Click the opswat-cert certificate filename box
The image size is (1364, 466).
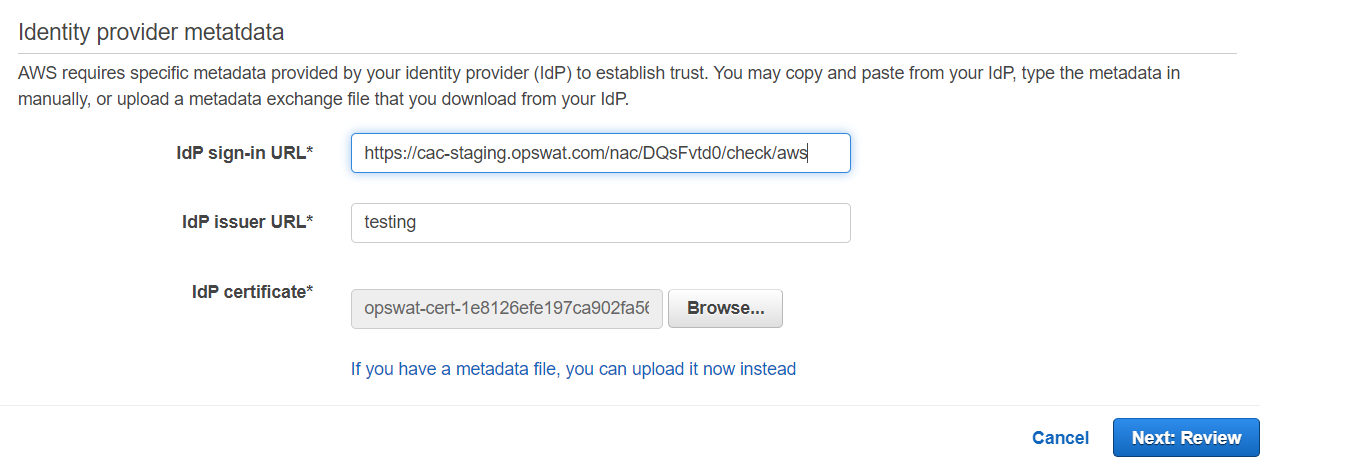coord(507,309)
